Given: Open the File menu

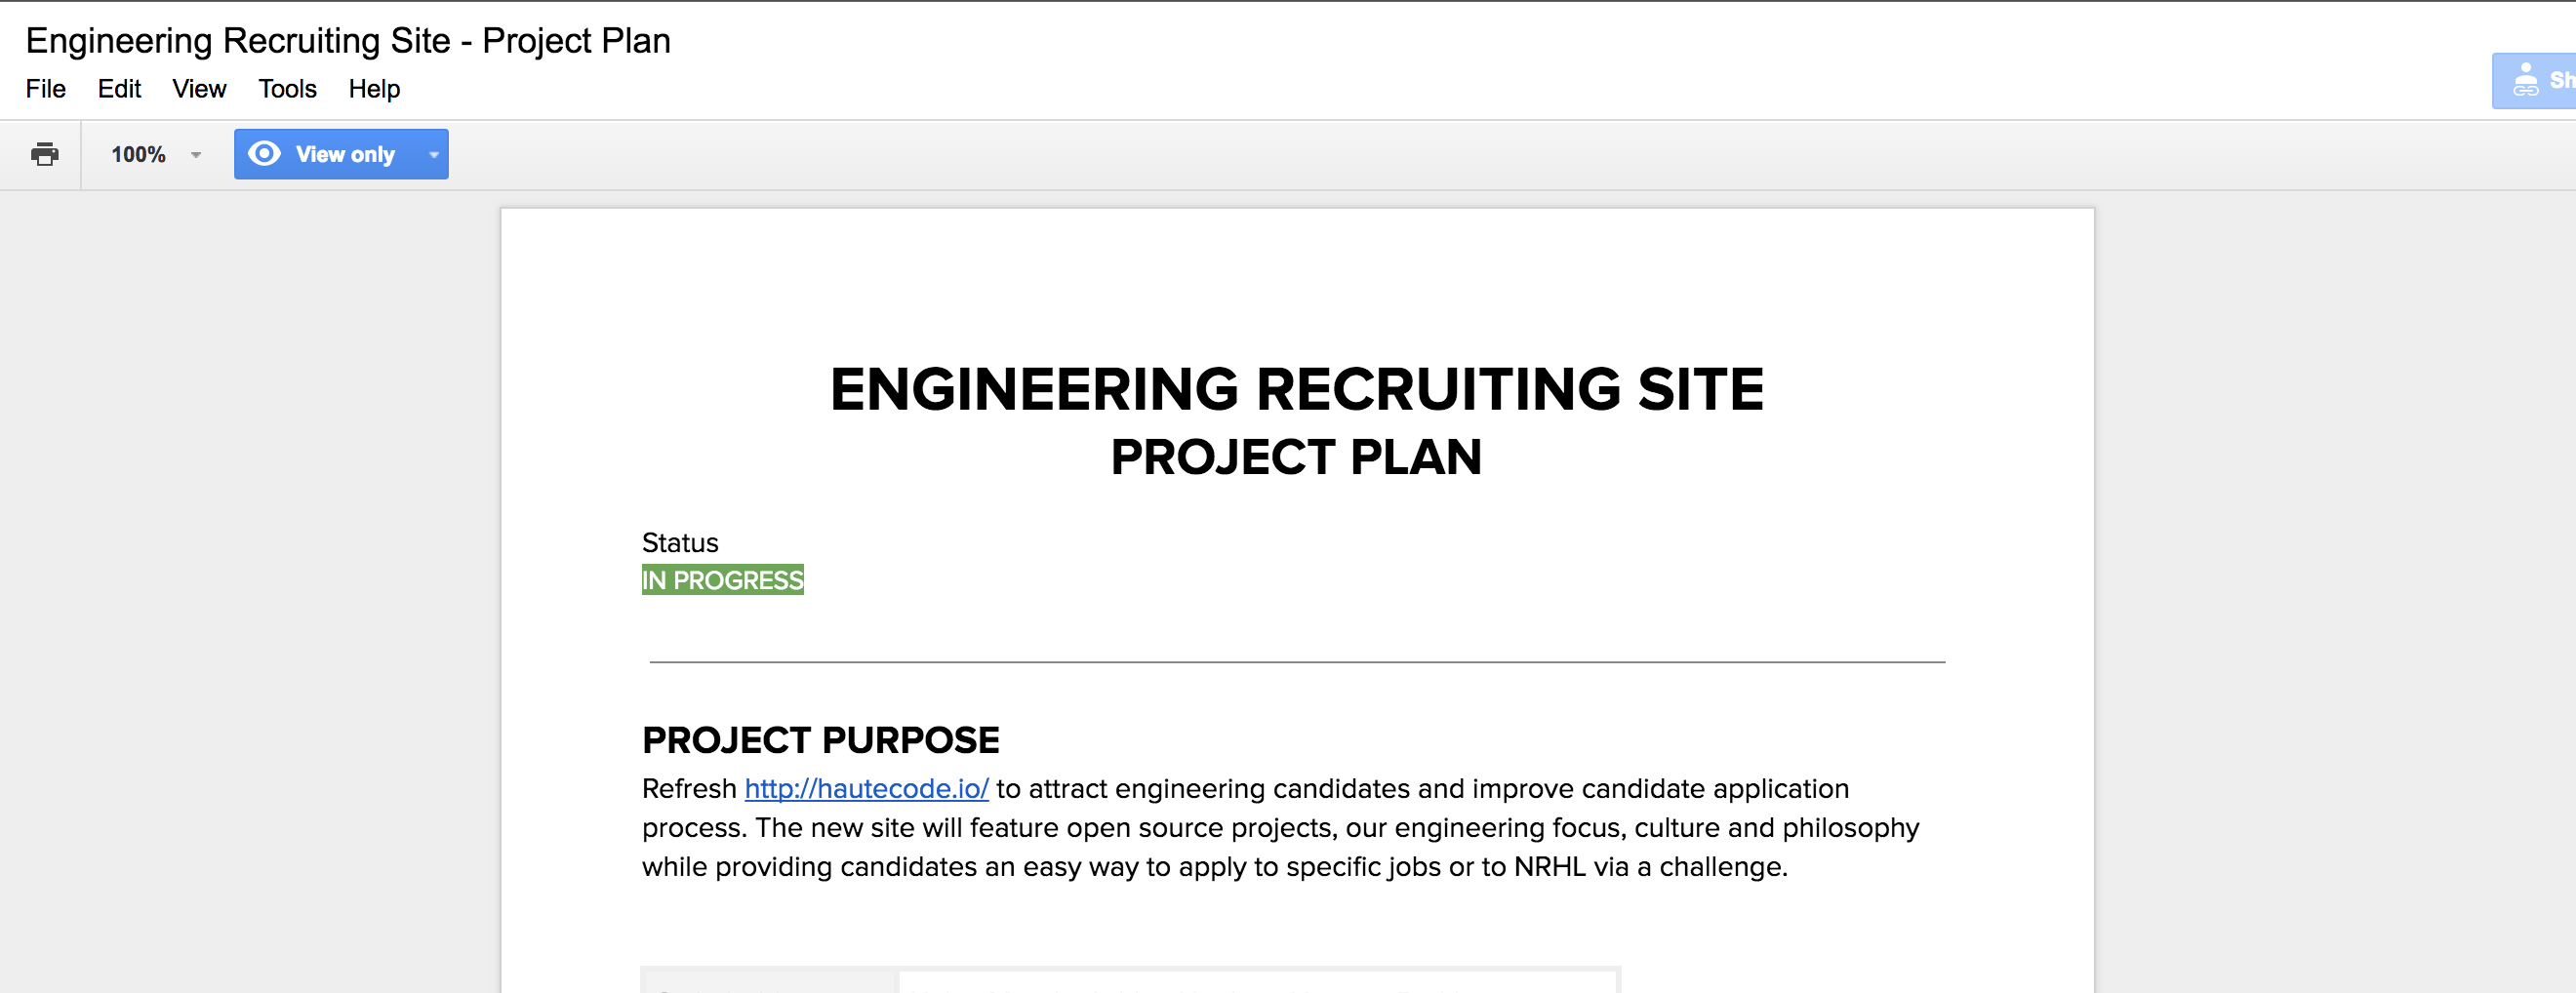Looking at the screenshot, I should click(x=46, y=89).
